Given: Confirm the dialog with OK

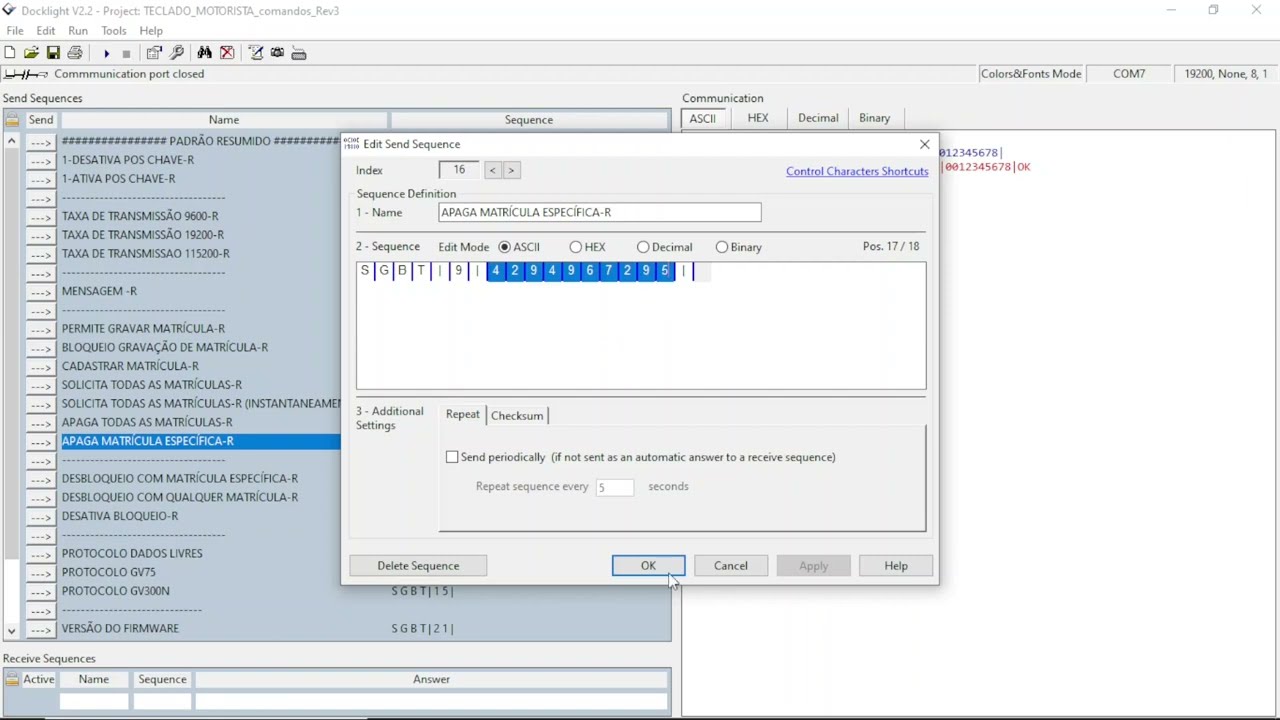Looking at the screenshot, I should (648, 566).
